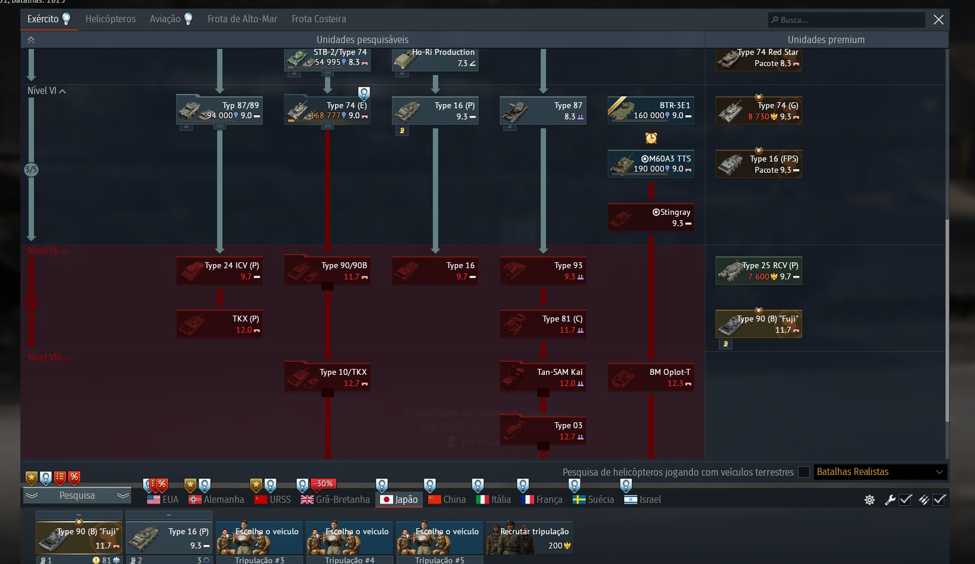Select the Type 87 vehicle card
Image resolution: width=975 pixels, height=564 pixels.
pyautogui.click(x=543, y=110)
